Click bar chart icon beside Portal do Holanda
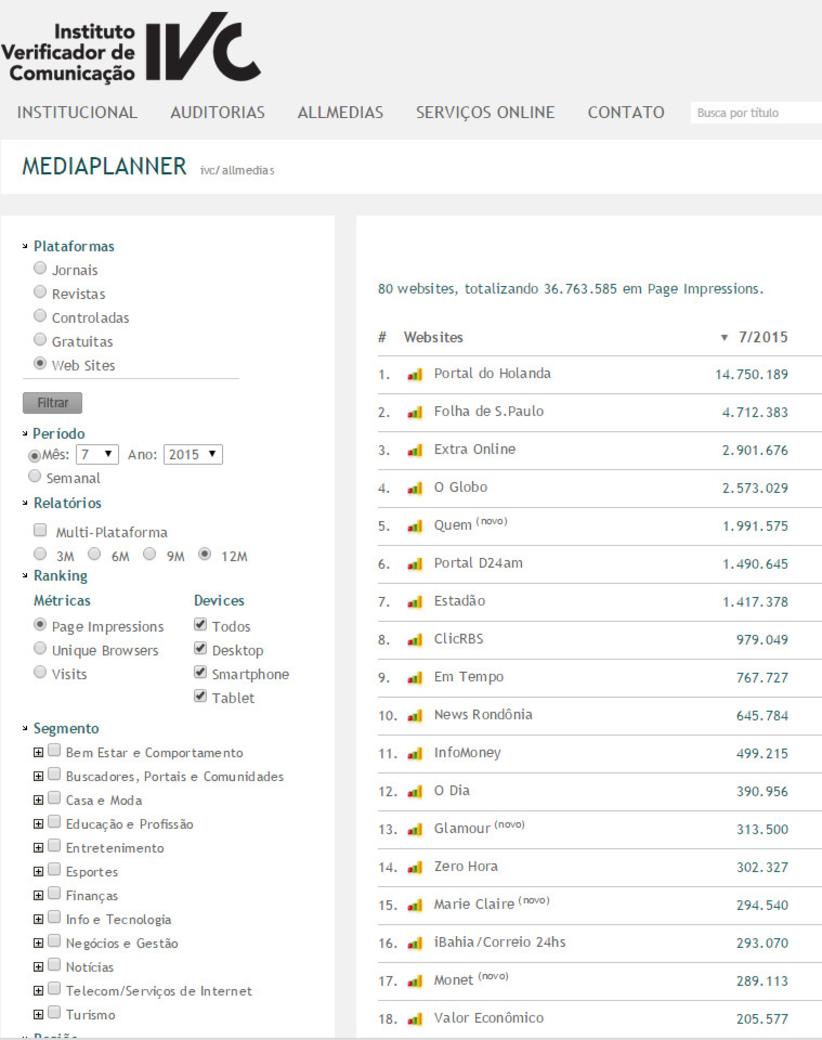822x1040 pixels. (x=415, y=374)
